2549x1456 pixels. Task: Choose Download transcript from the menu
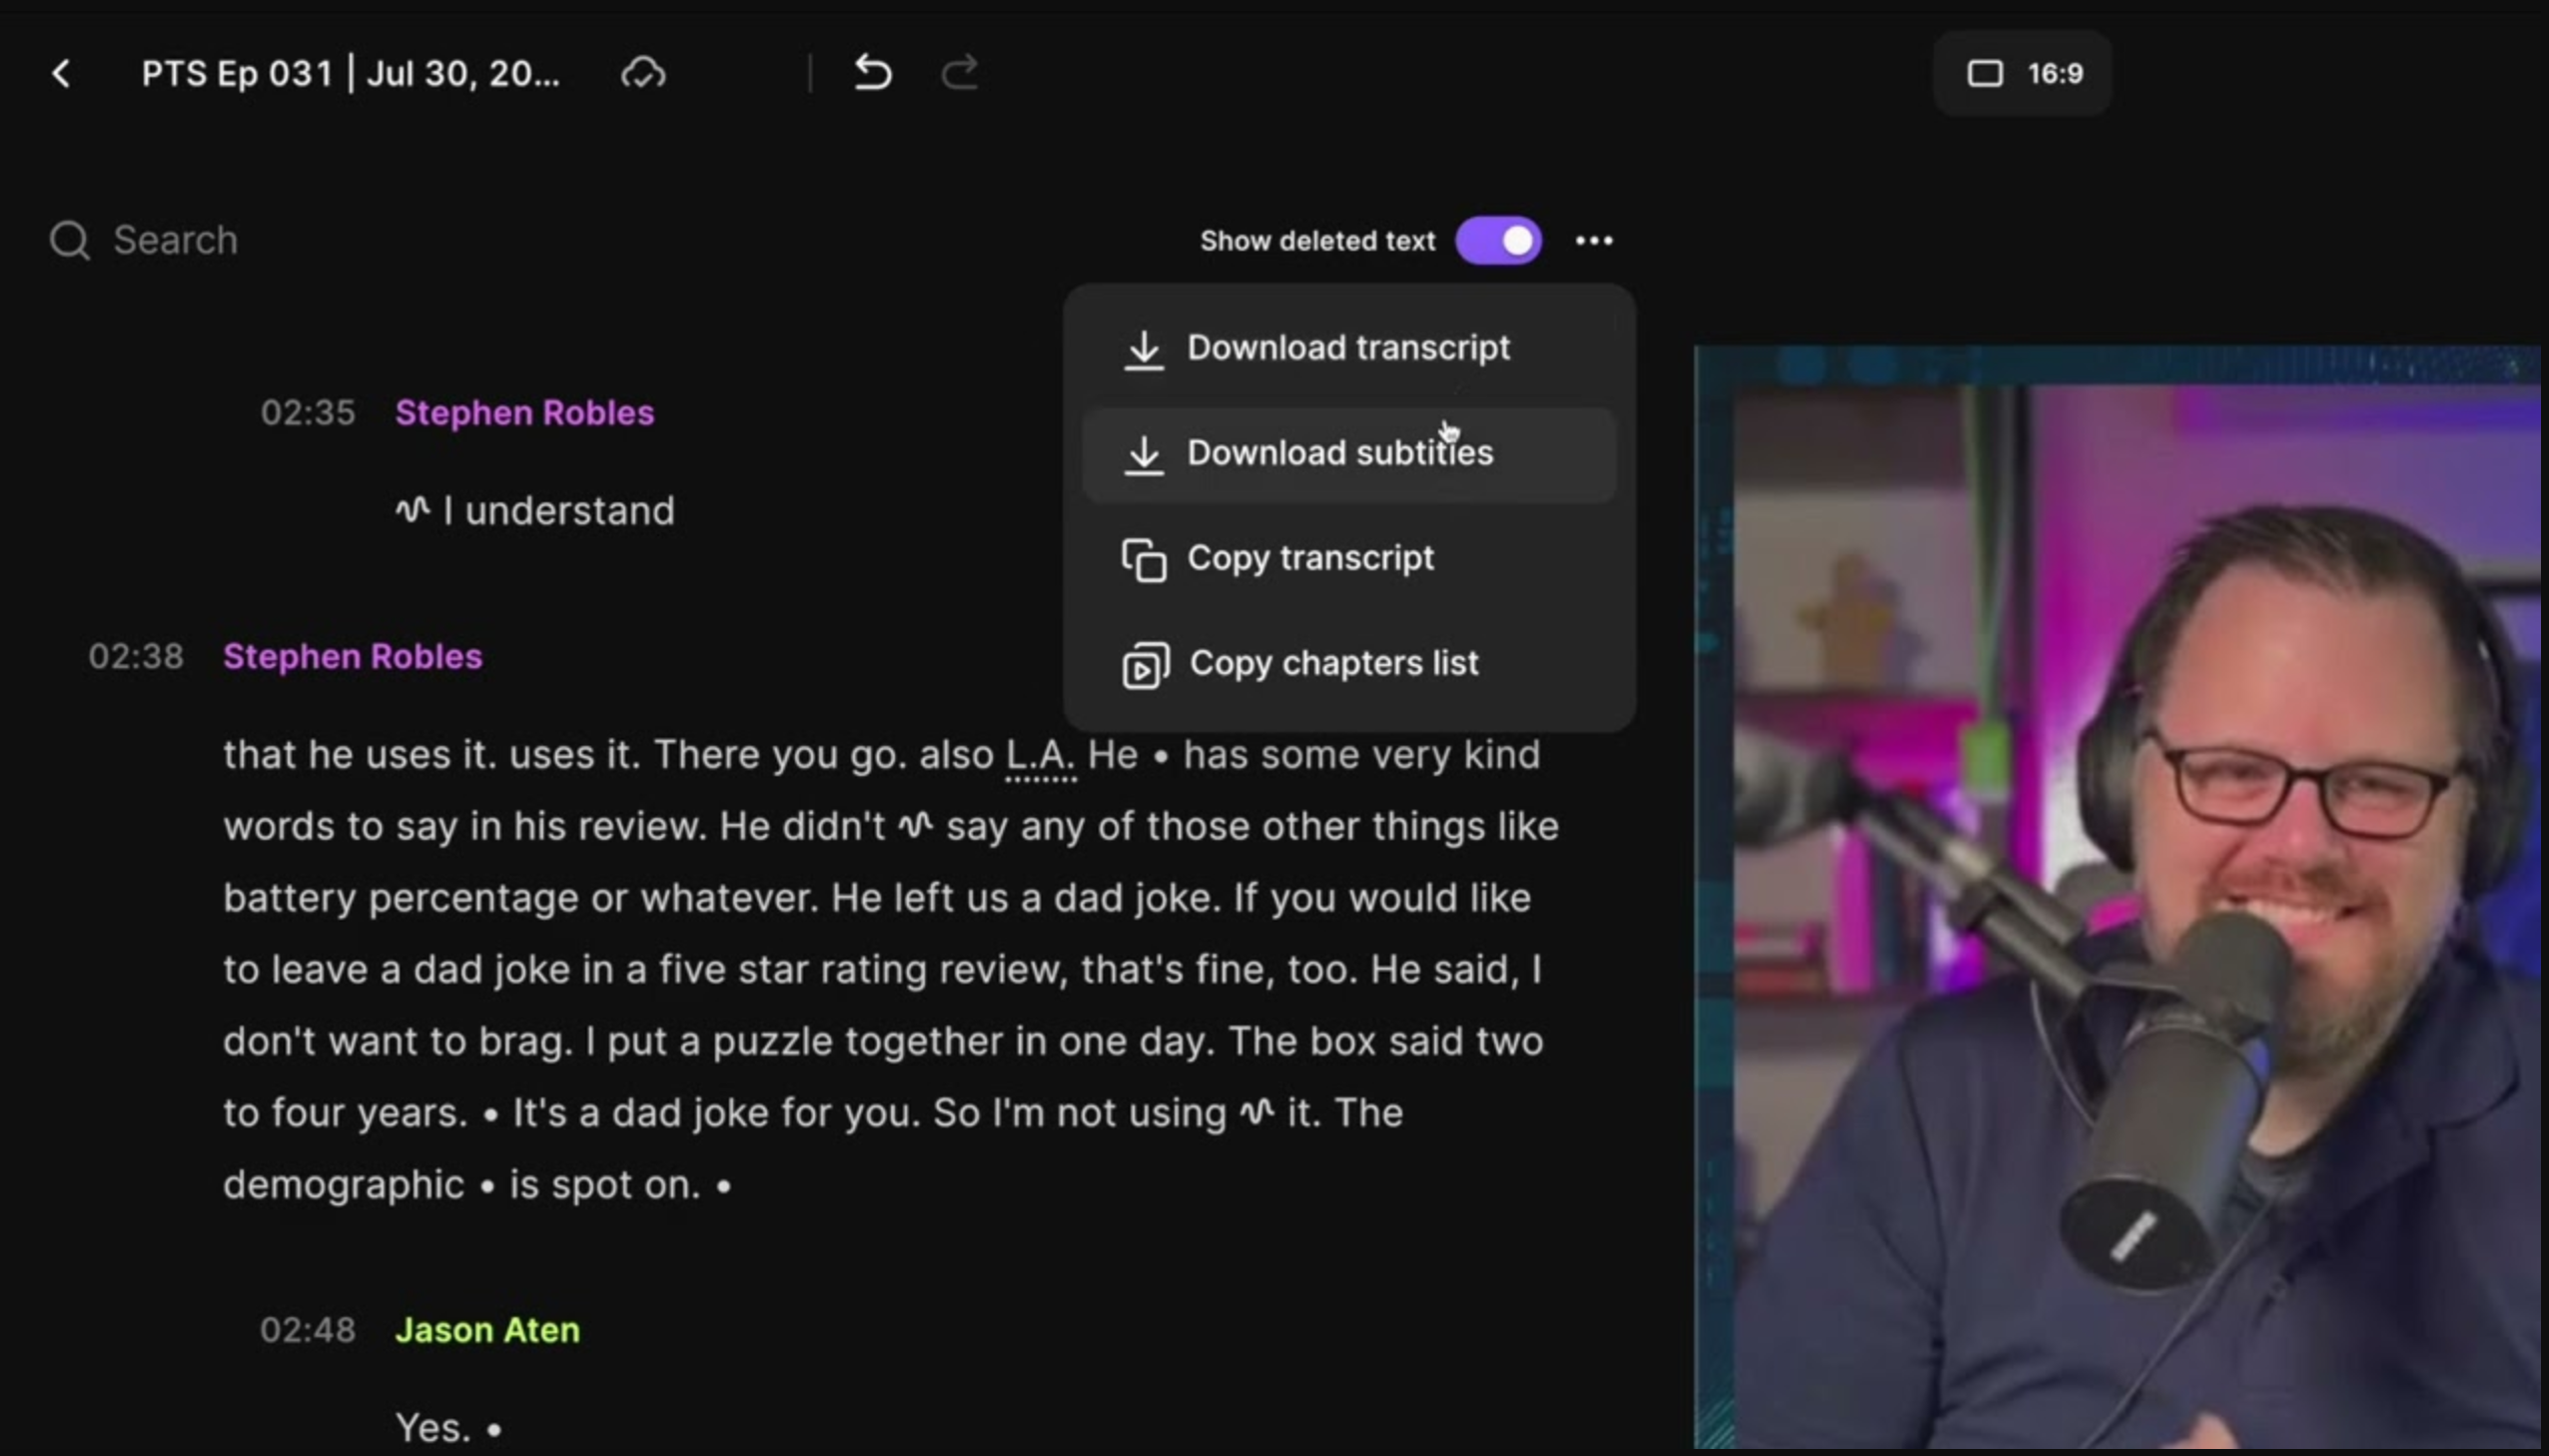tap(1348, 348)
